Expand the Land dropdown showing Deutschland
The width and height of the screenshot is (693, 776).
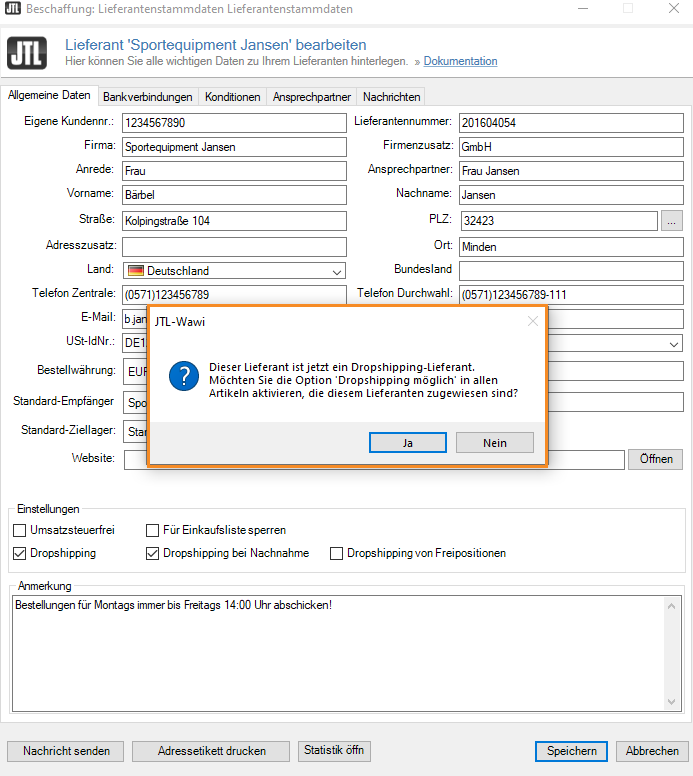234,271
